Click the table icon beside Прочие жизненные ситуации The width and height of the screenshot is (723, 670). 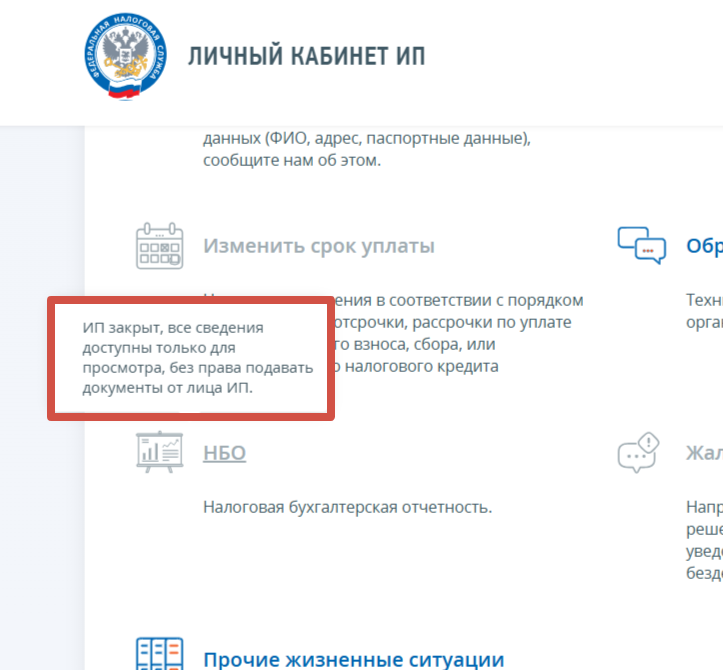[x=160, y=654]
